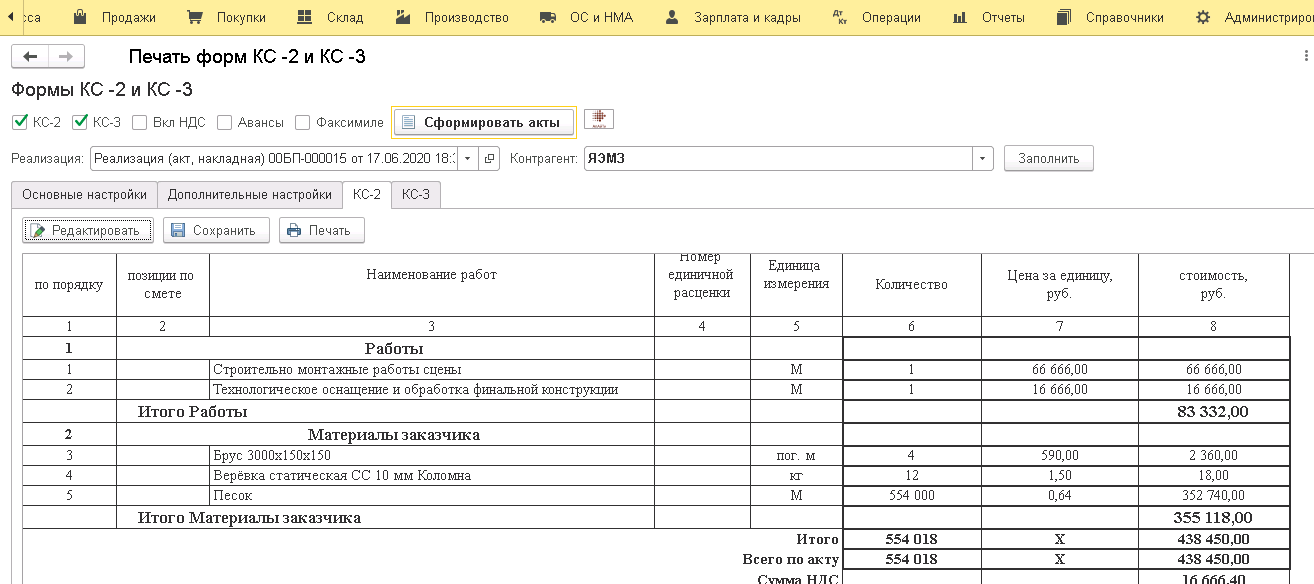
Task: Select the КС-3 tab
Action: tap(416, 195)
